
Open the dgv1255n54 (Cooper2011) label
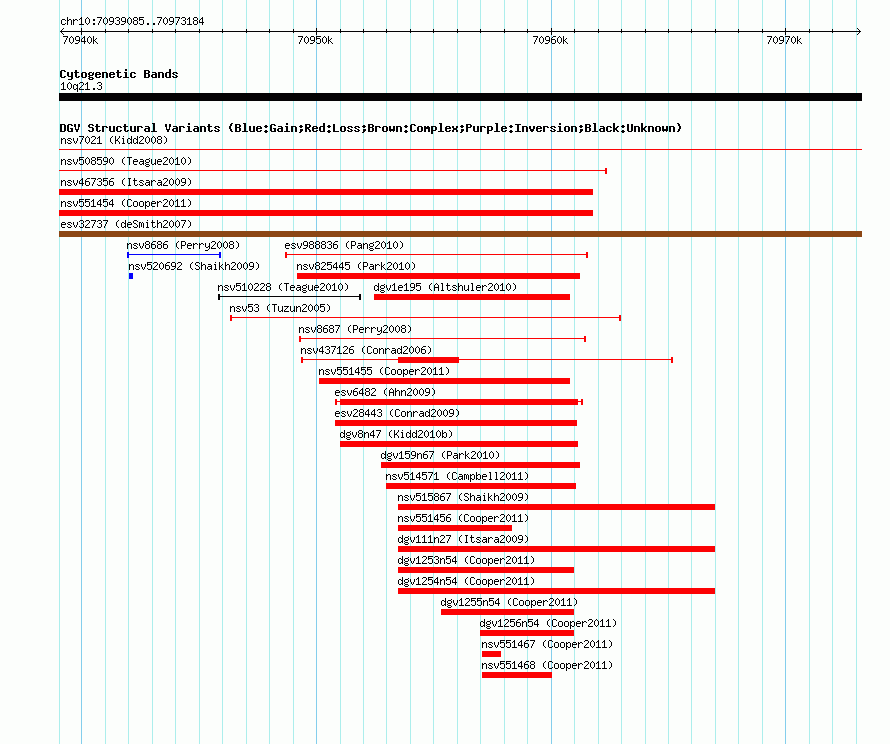pyautogui.click(x=509, y=602)
